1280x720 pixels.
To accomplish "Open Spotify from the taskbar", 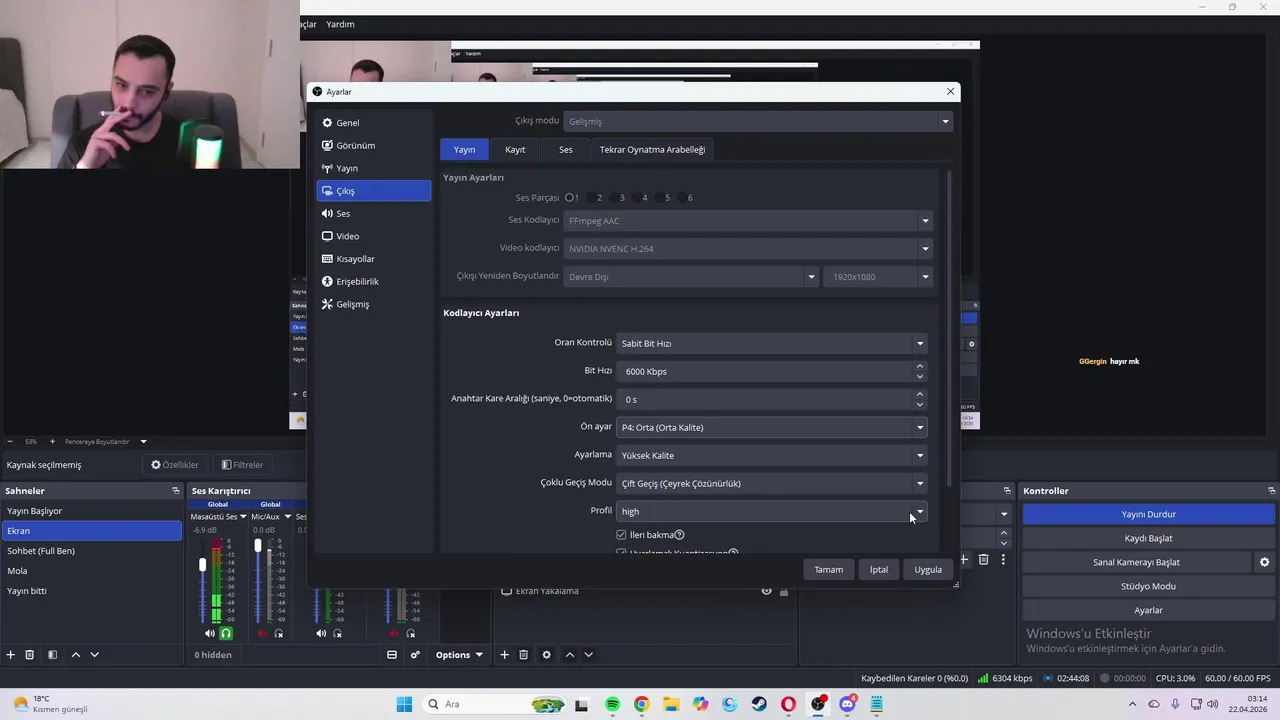I will coord(612,704).
